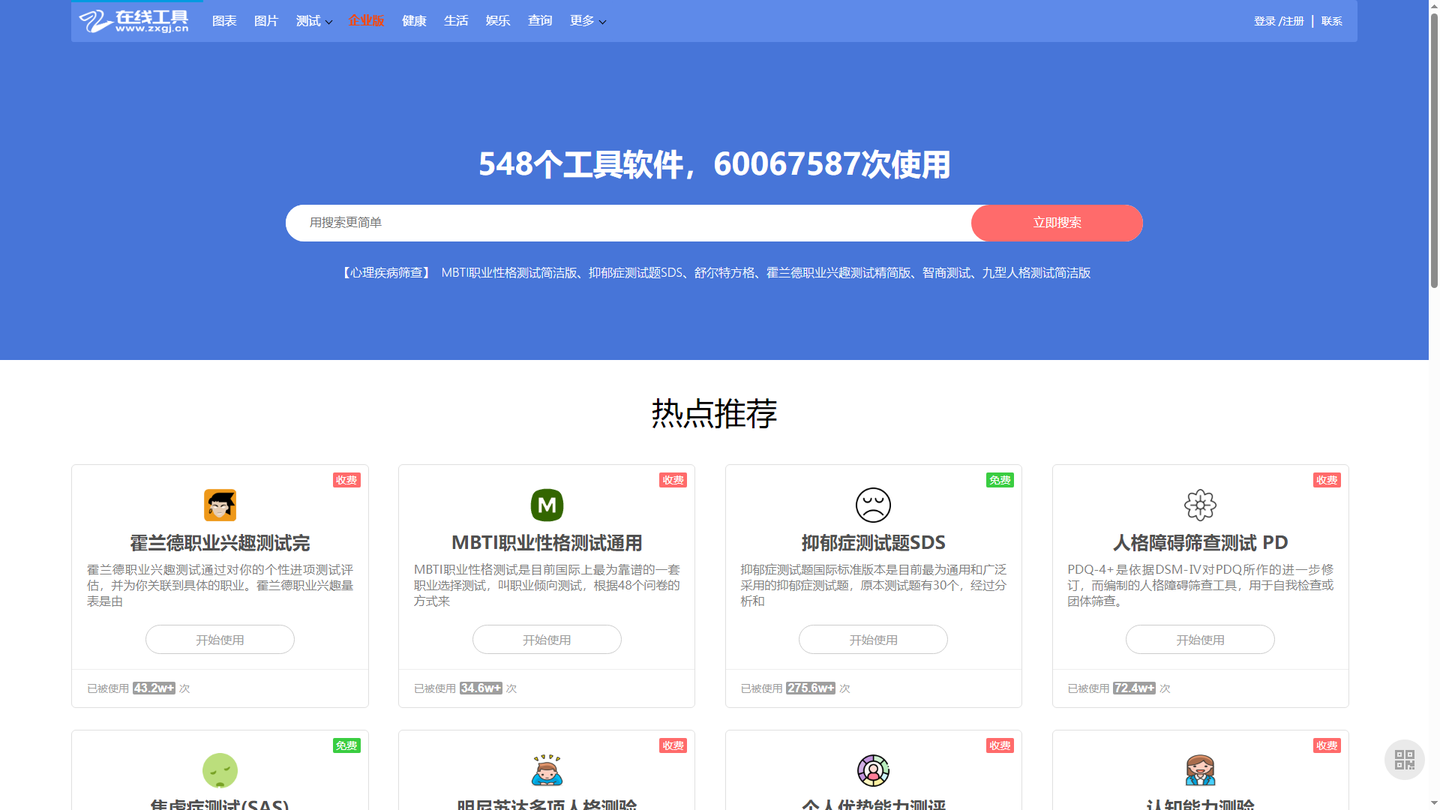The width and height of the screenshot is (1440, 810).
Task: Click the 免费 badge on 焦虑症测试 card
Action: 347,746
